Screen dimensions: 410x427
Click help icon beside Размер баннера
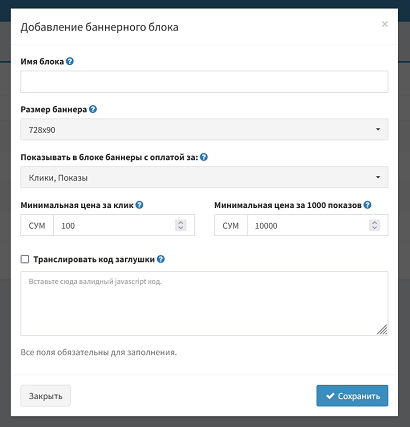(x=93, y=109)
